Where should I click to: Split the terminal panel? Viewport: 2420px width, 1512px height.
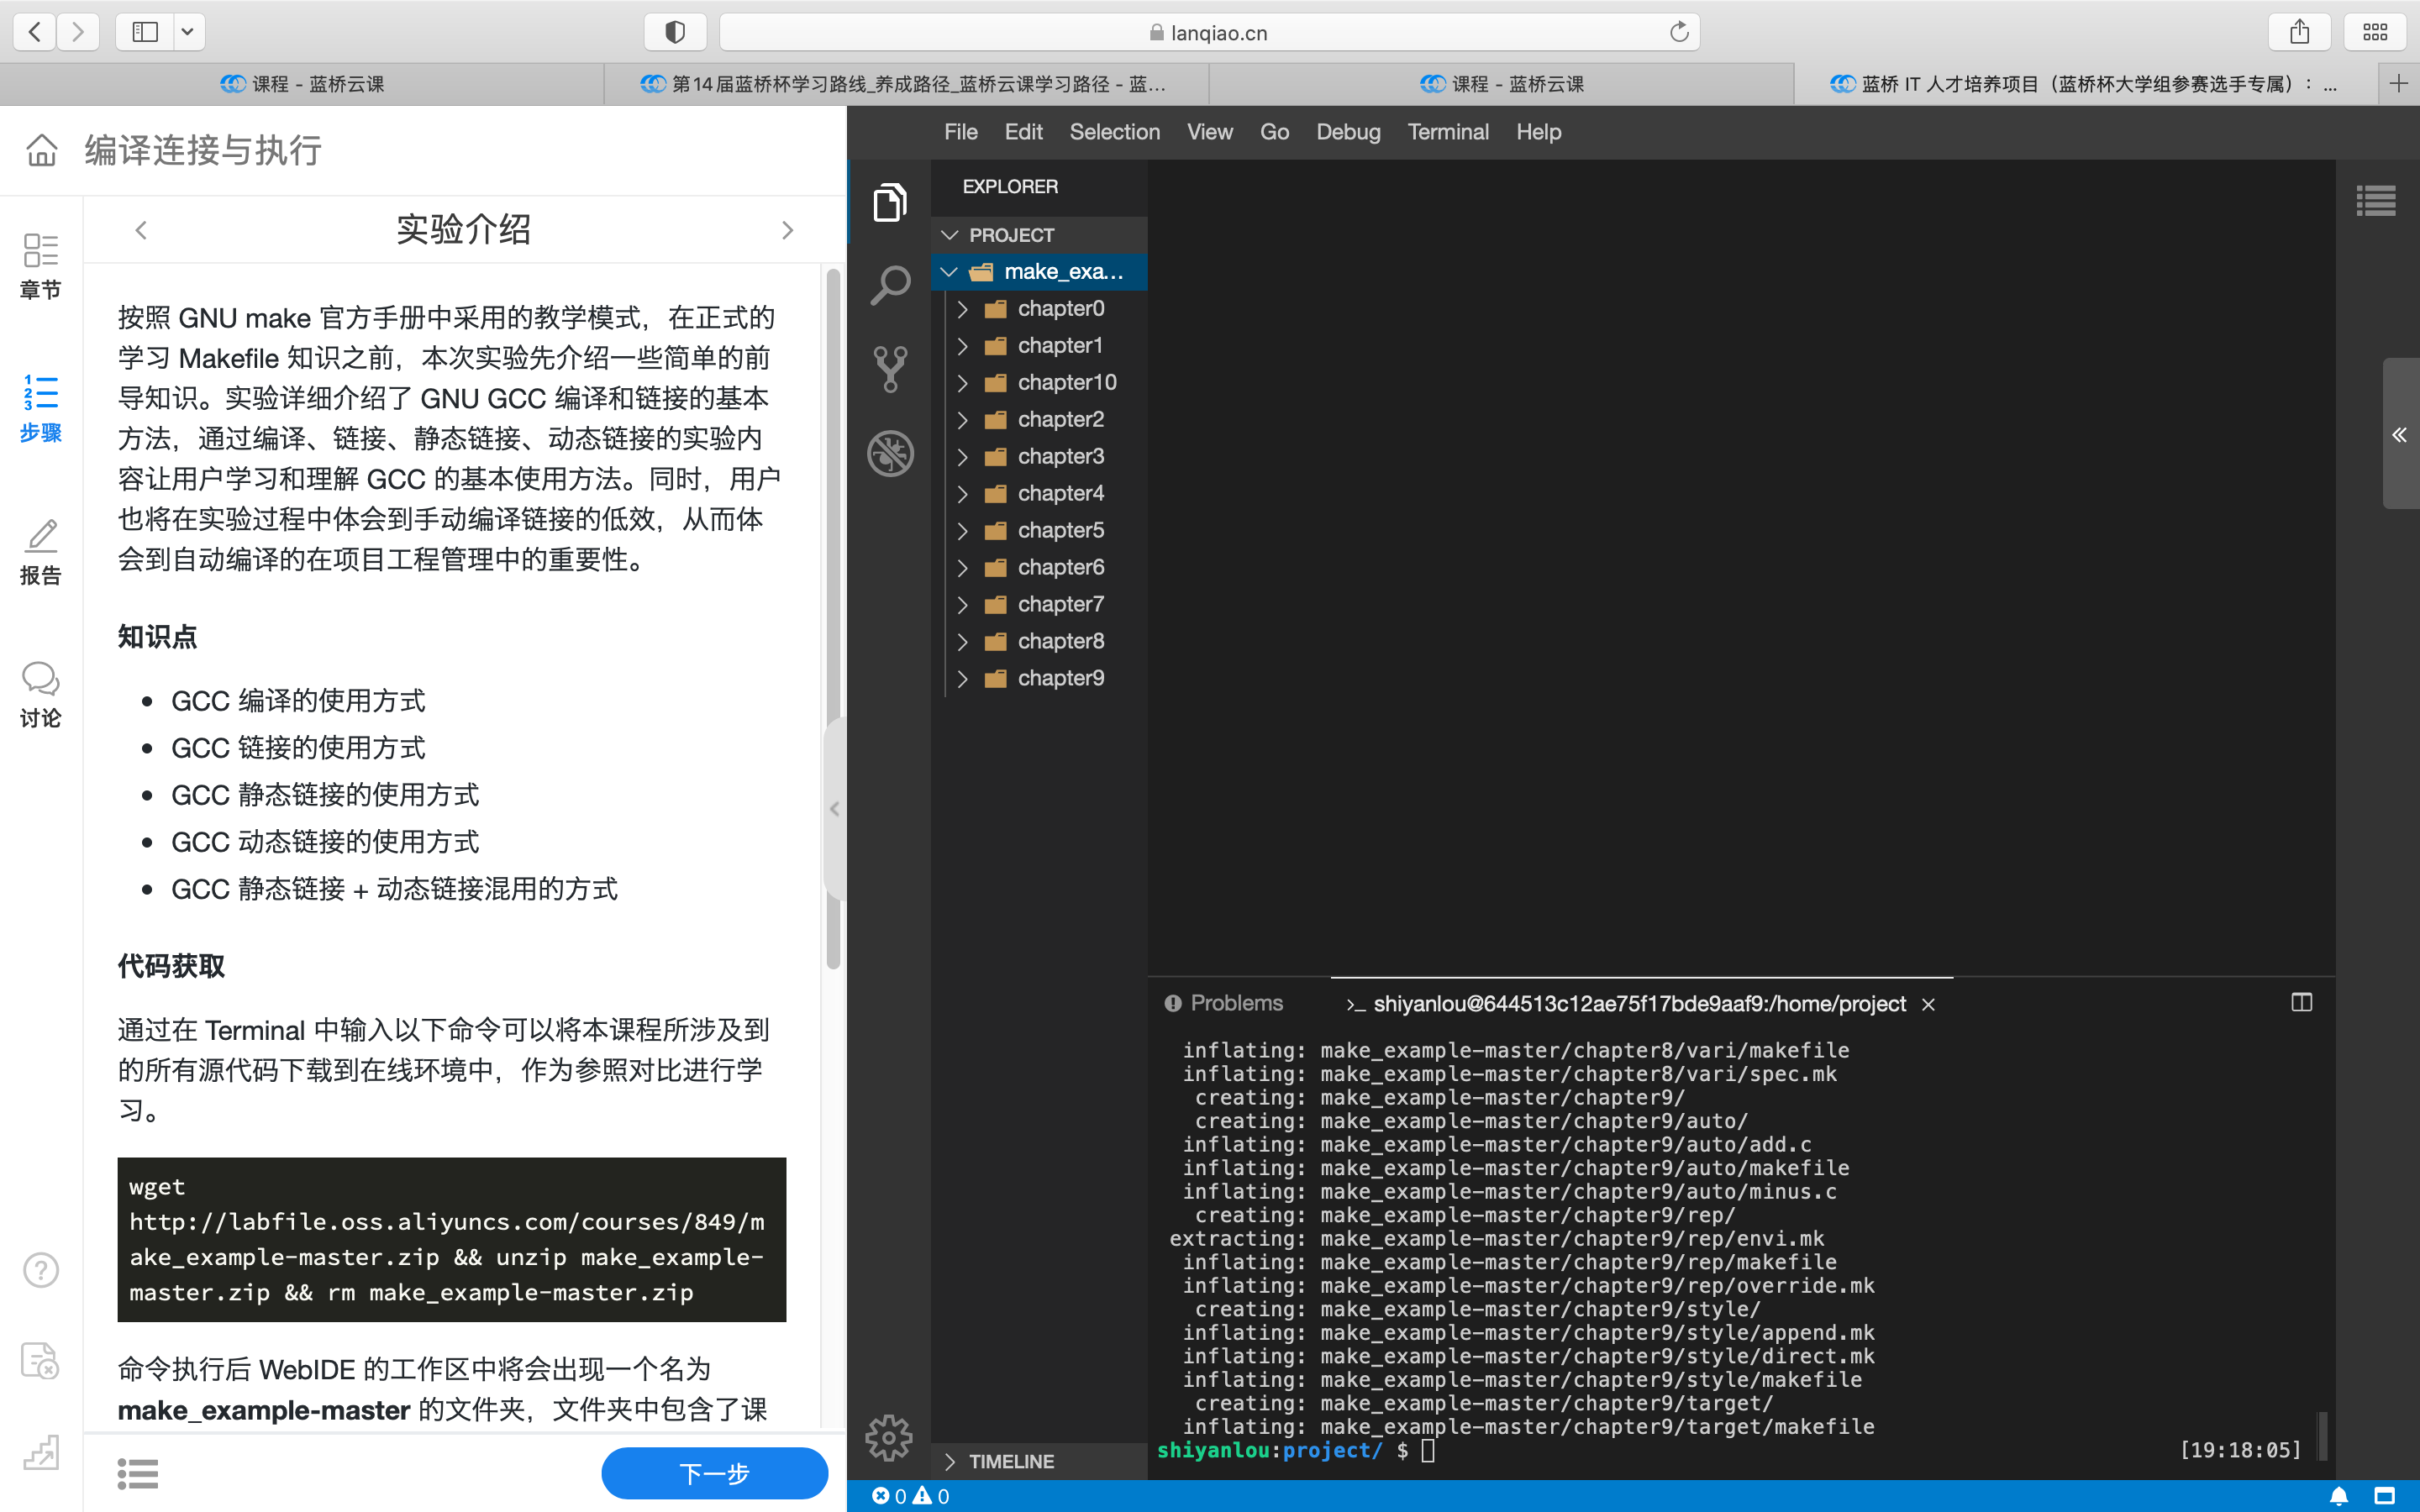click(x=2301, y=1003)
